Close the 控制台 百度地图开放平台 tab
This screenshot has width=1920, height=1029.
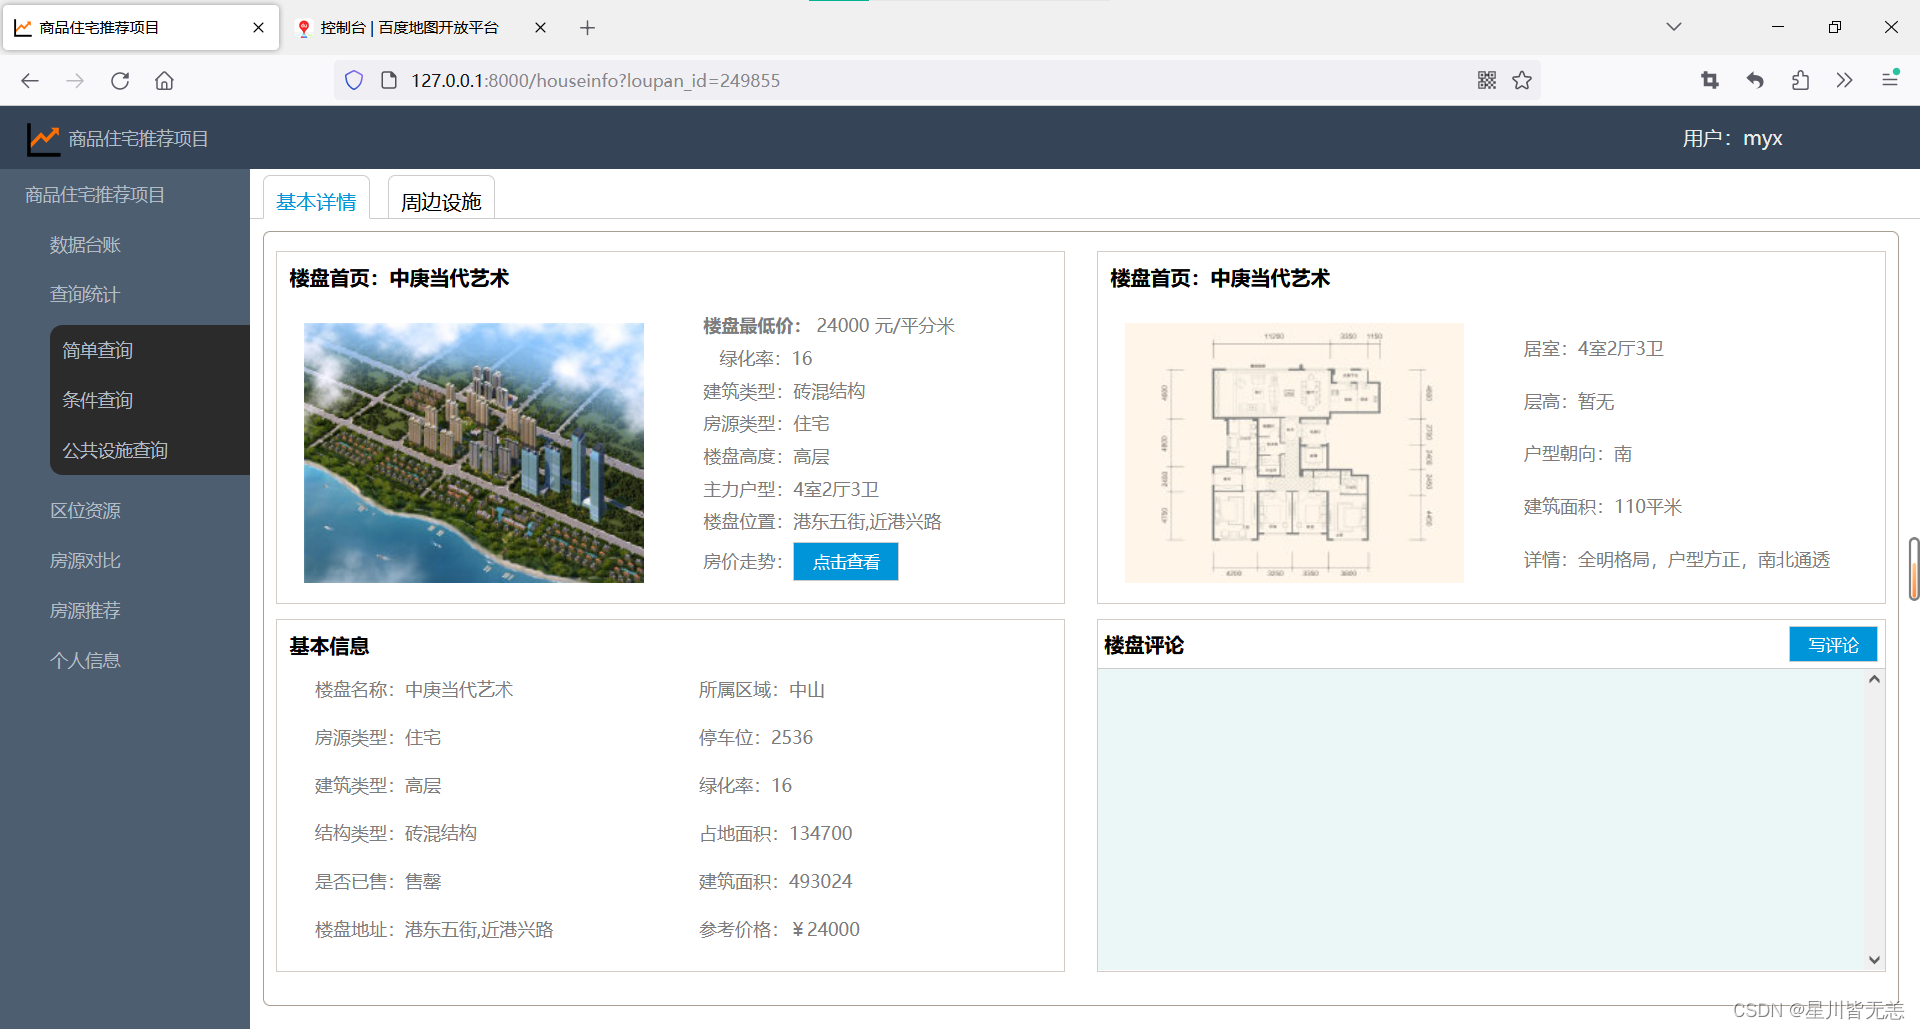click(x=540, y=28)
